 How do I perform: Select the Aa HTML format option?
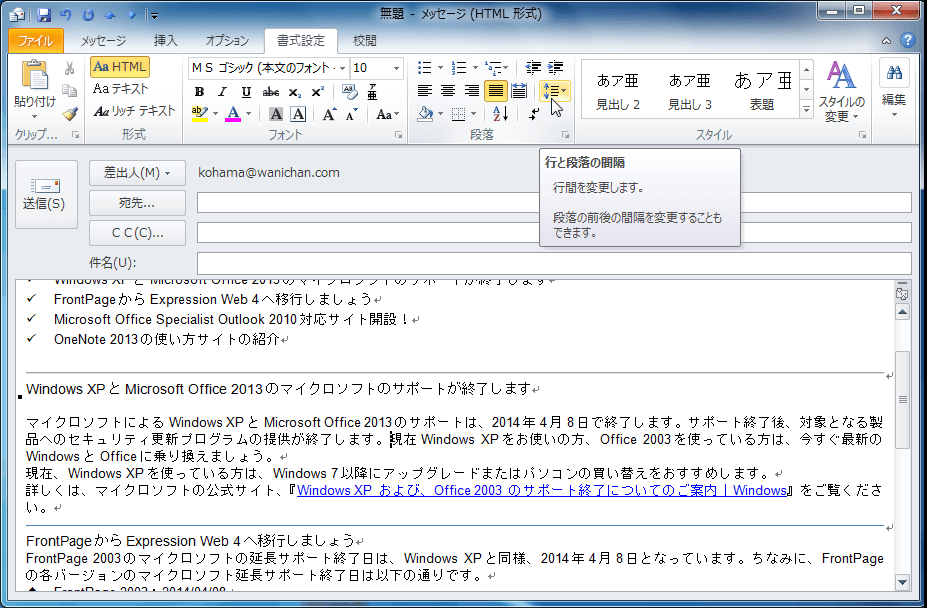pyautogui.click(x=119, y=67)
